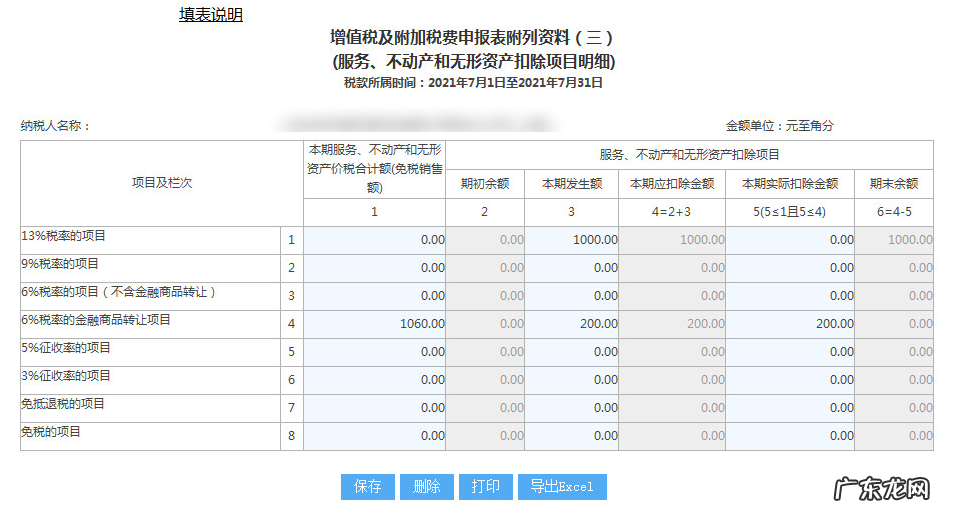This screenshot has height=518, width=968.
Task: Click the formula 4=2+3 cell
Action: [x=671, y=212]
